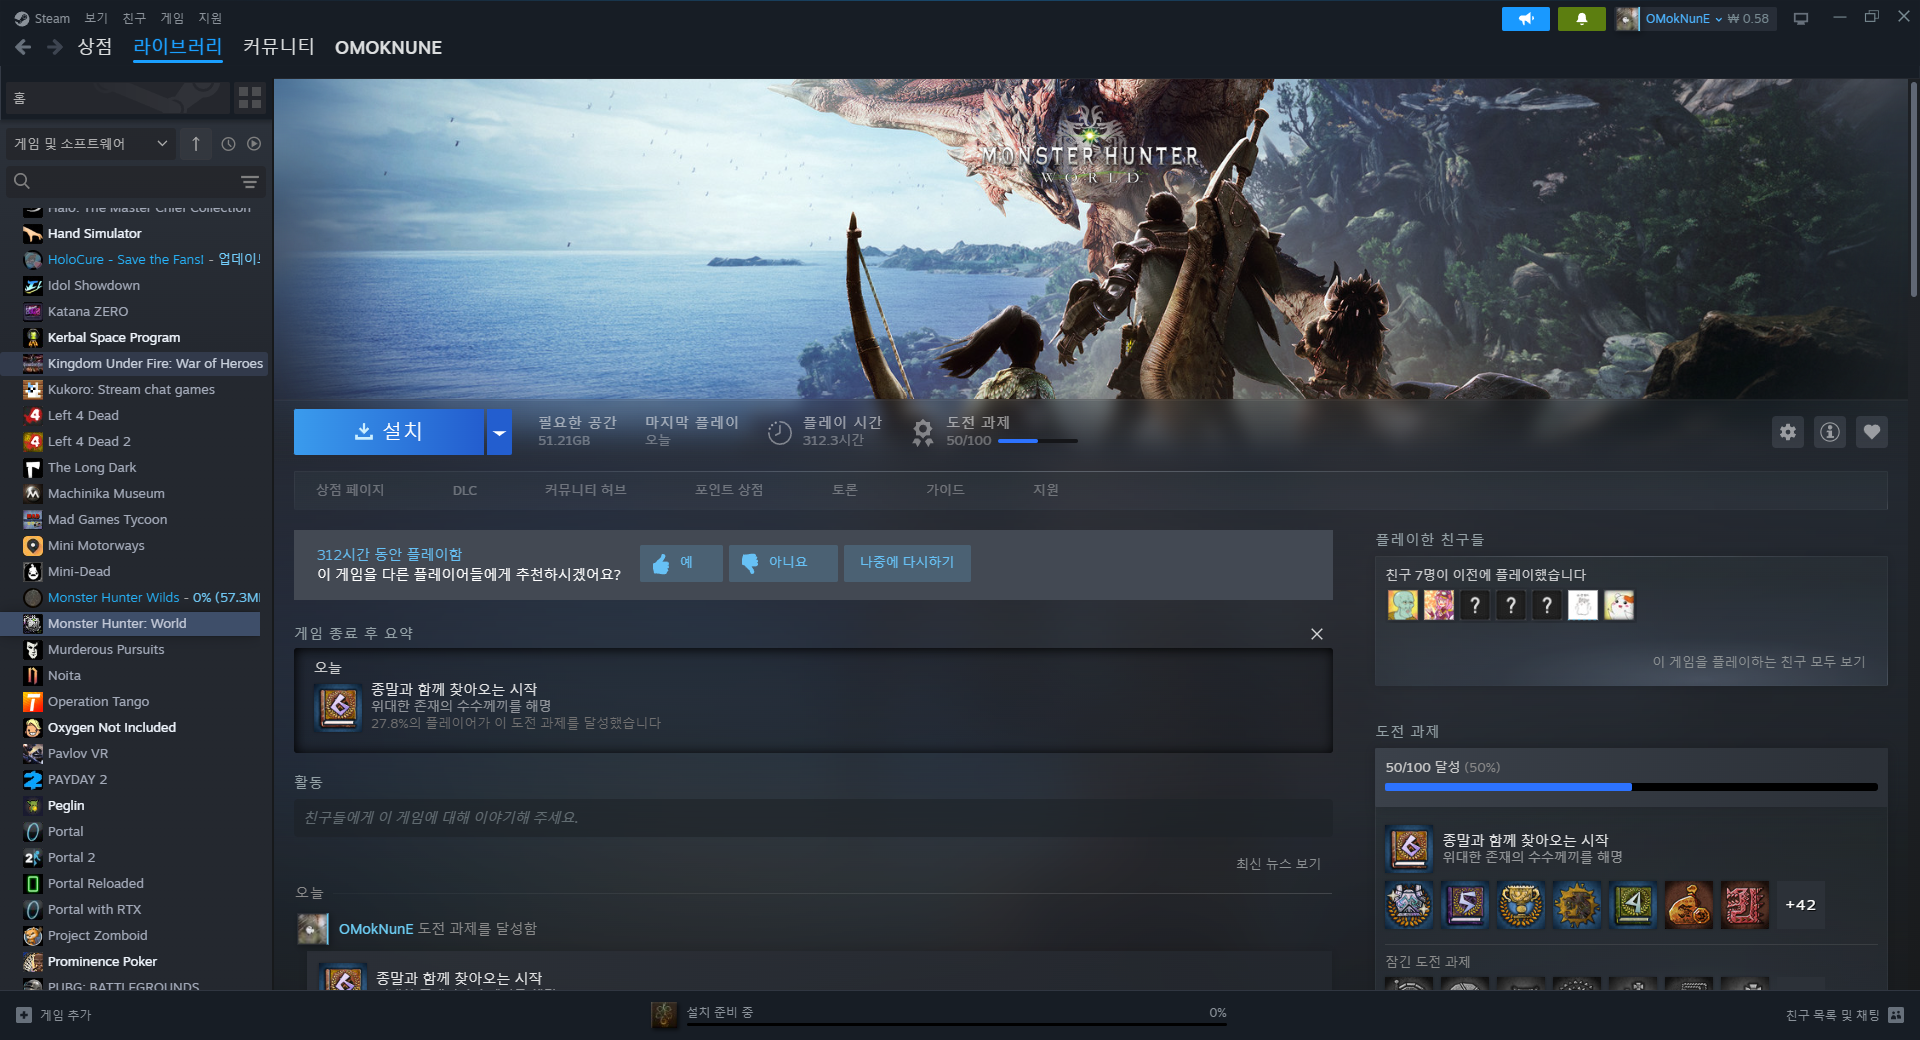Open the OMOKNUNE profile tab
Screen dimensions: 1920x1040
(x=388, y=47)
